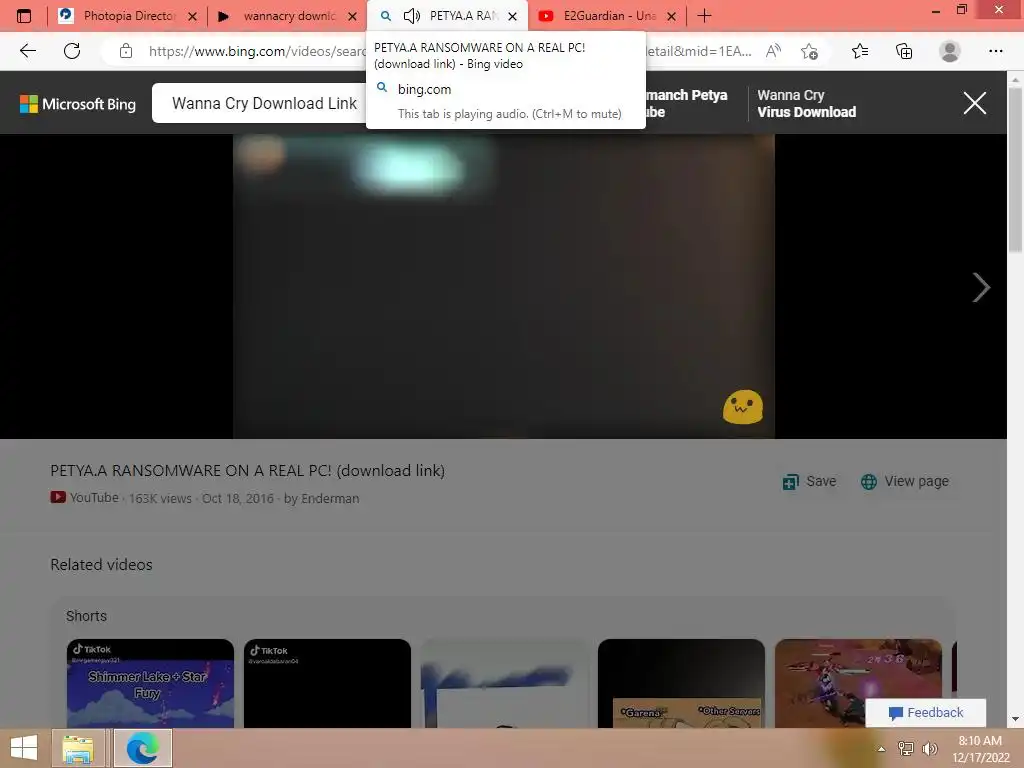Switch to the wannacry download tab

[x=287, y=16]
